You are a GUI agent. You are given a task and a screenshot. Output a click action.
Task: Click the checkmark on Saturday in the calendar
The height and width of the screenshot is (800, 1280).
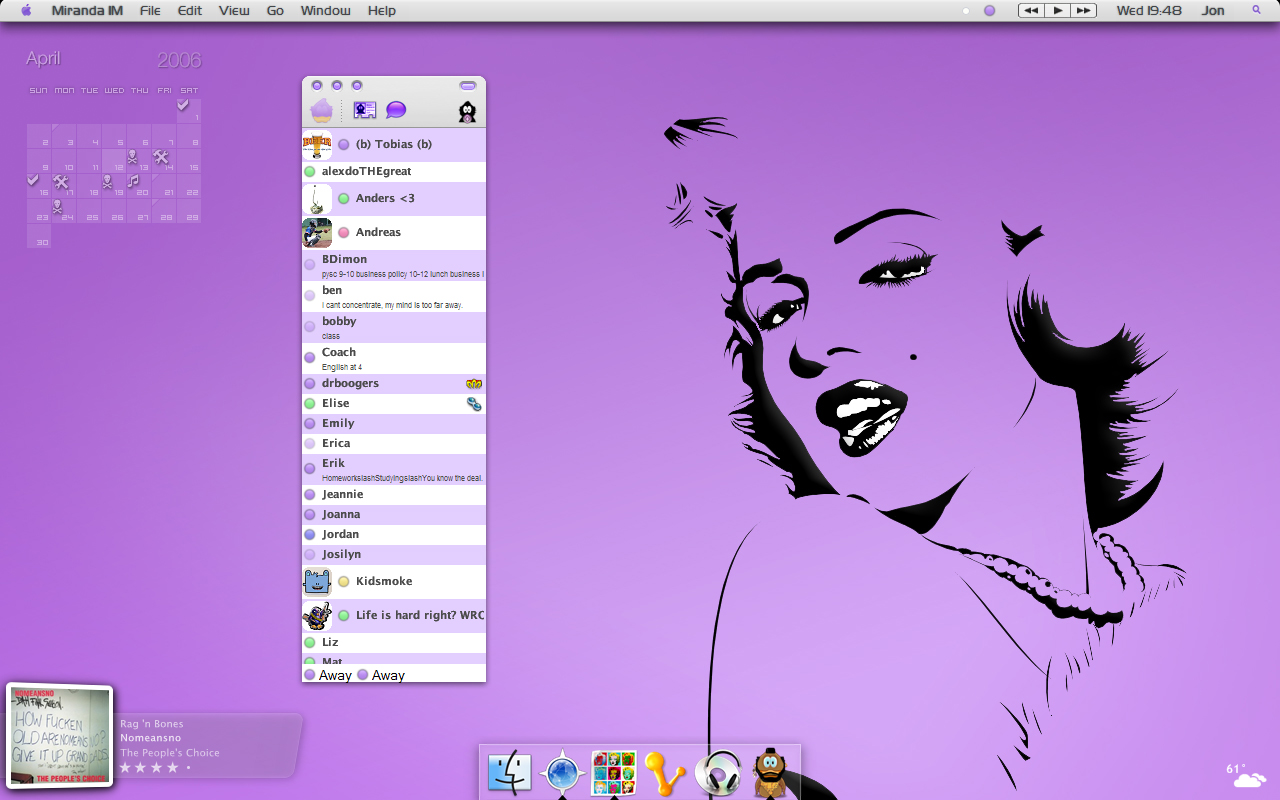(x=183, y=104)
